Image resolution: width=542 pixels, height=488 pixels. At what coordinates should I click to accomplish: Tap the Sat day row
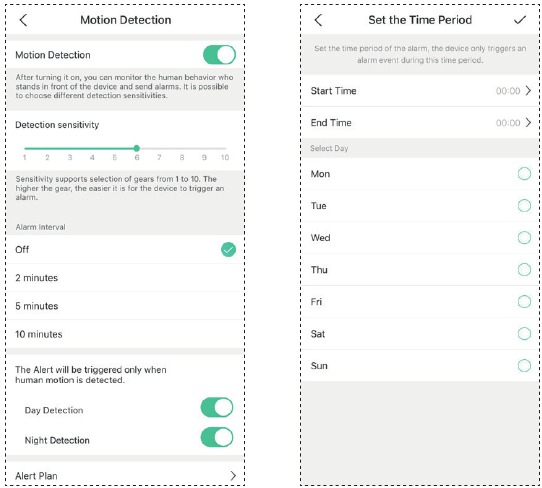(420, 334)
